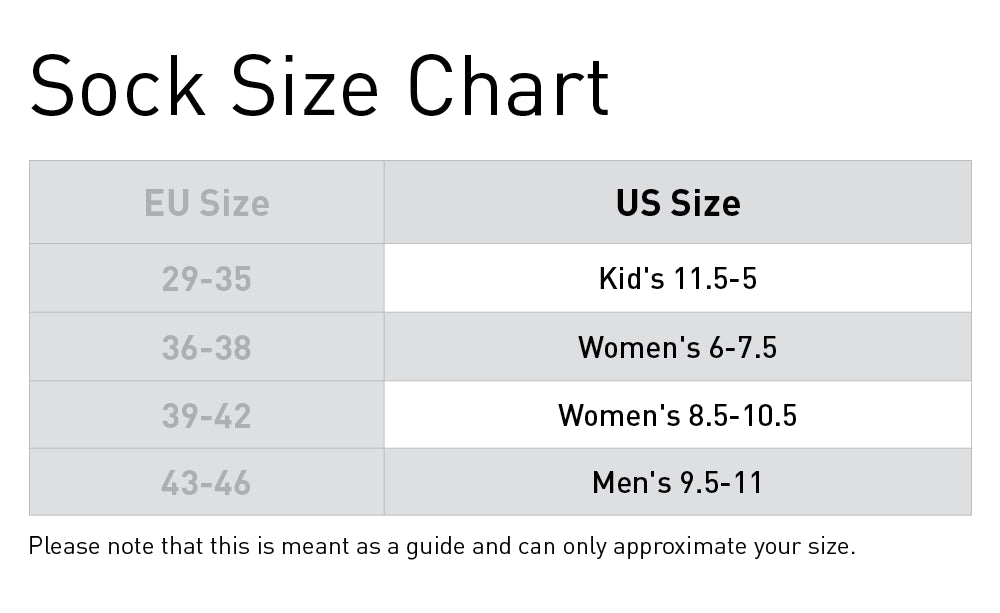Click the word "Women's" in the 8.5-10.5 row
The image size is (1000, 613).
[619, 415]
